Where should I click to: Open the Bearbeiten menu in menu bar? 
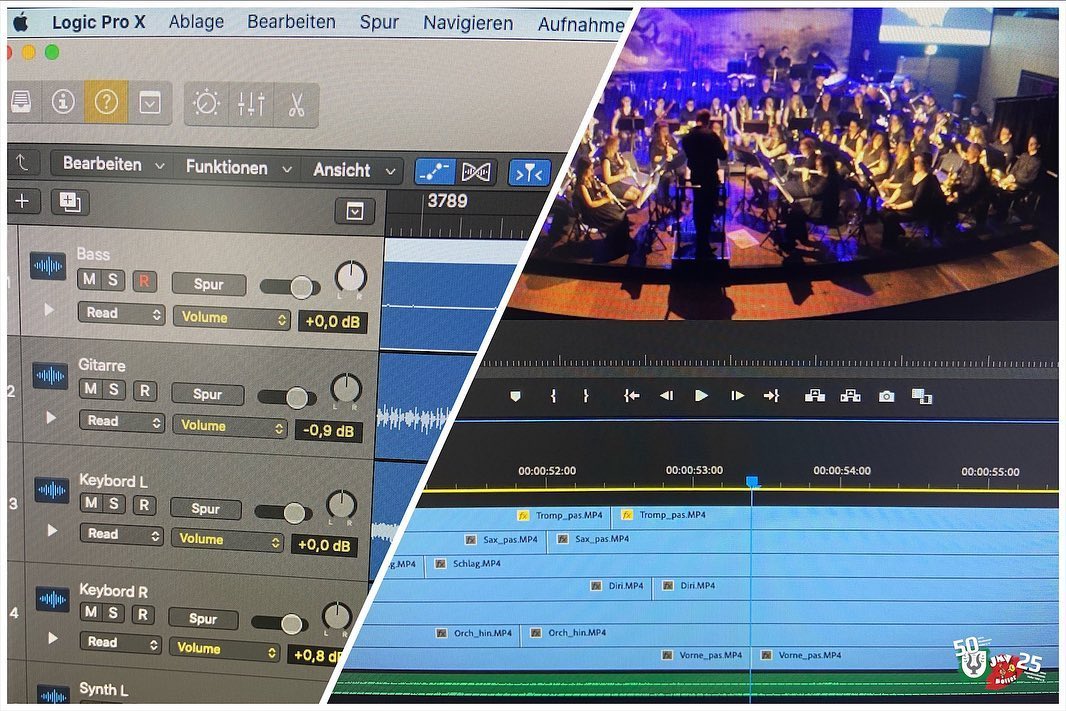(x=291, y=22)
